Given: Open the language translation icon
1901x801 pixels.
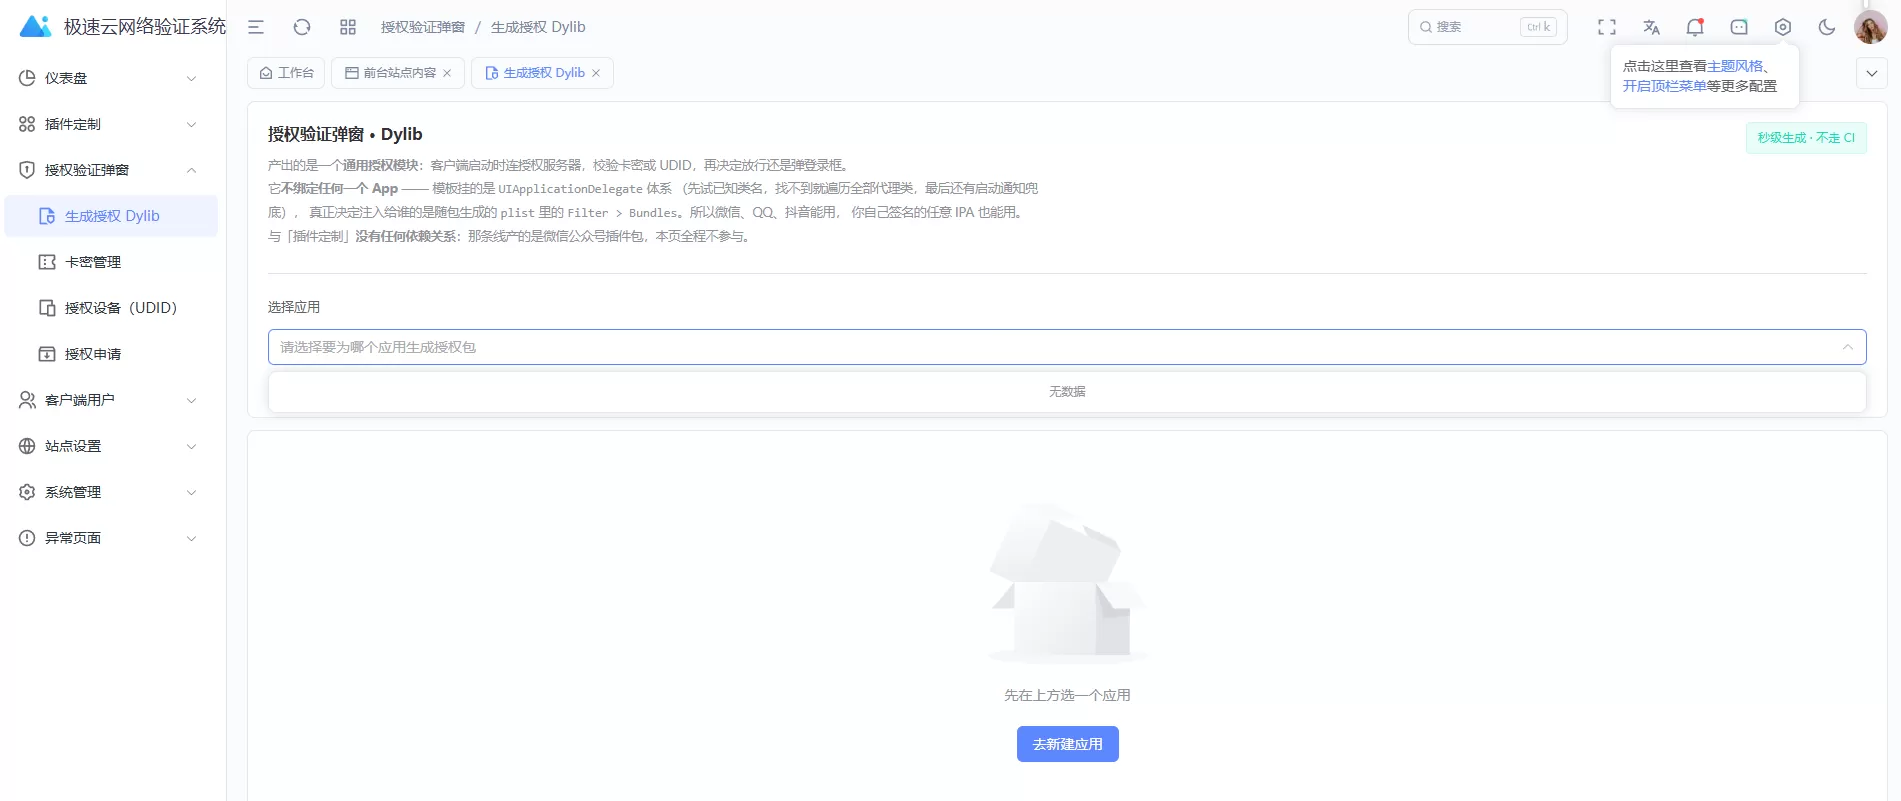Looking at the screenshot, I should coord(1651,27).
